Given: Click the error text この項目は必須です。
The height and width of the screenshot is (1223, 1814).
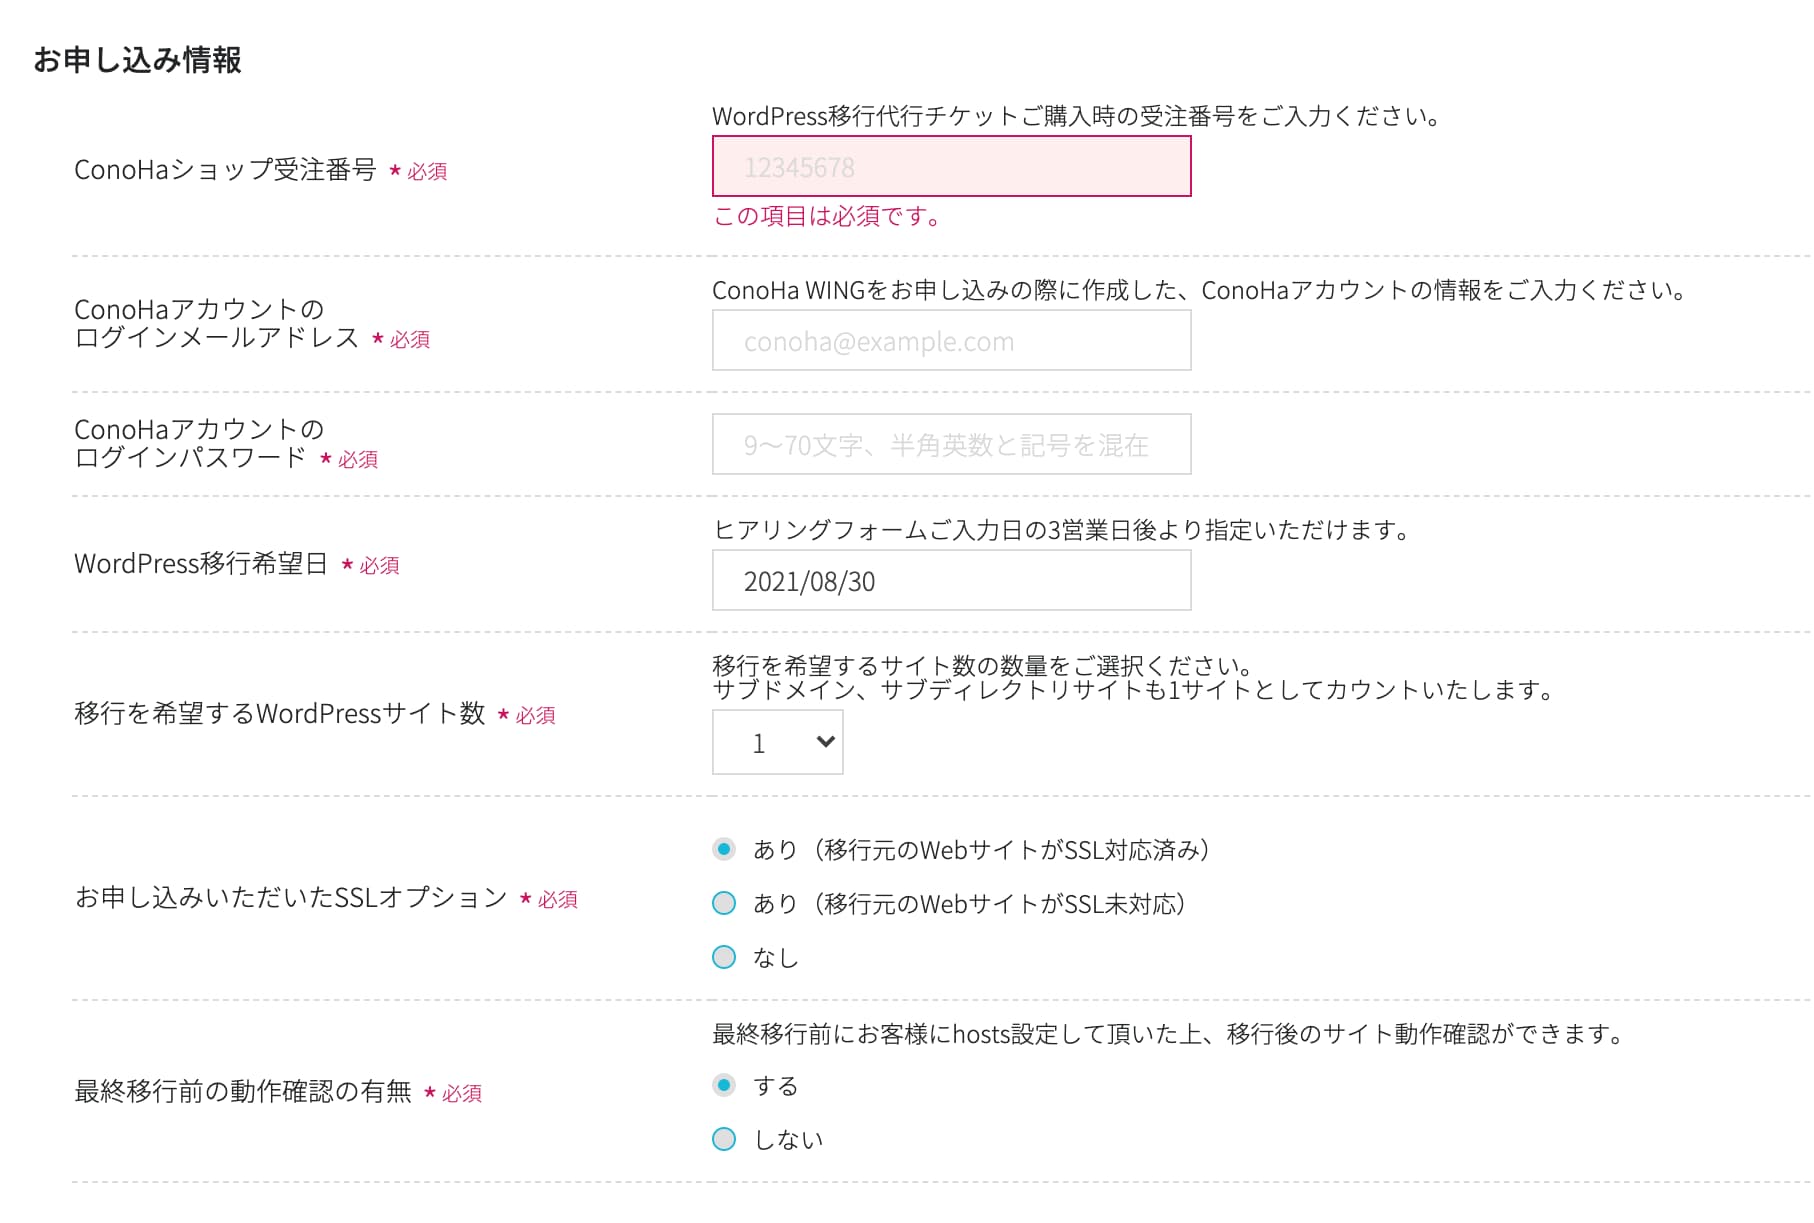Looking at the screenshot, I should 827,216.
